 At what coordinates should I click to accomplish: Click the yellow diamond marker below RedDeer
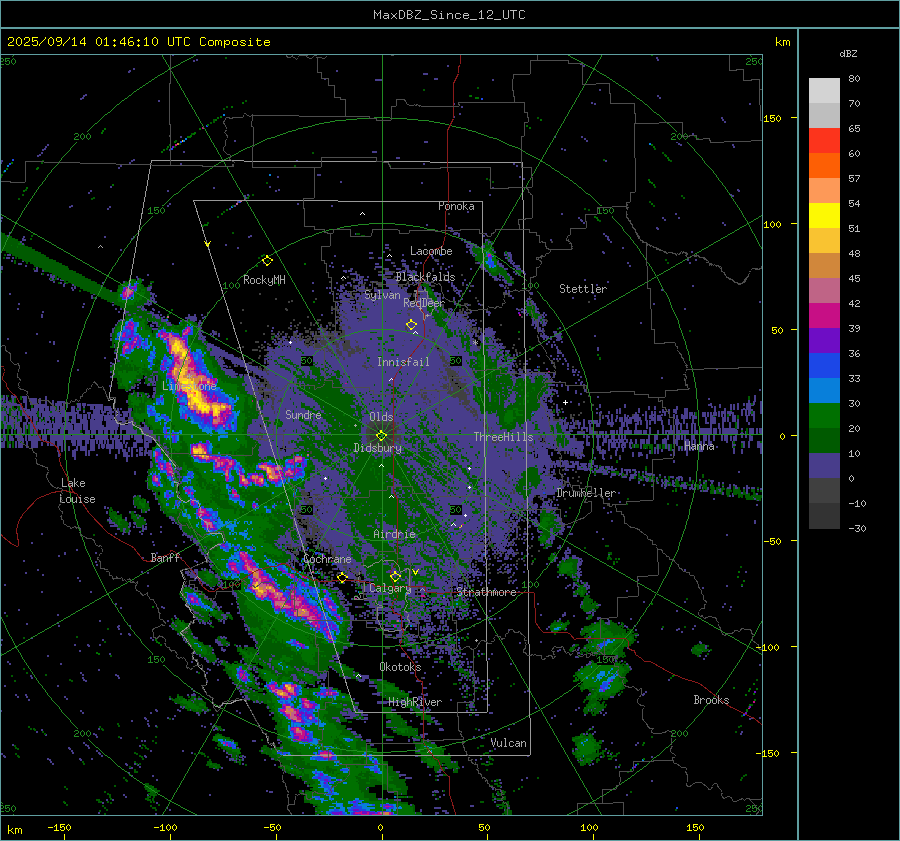[x=411, y=325]
